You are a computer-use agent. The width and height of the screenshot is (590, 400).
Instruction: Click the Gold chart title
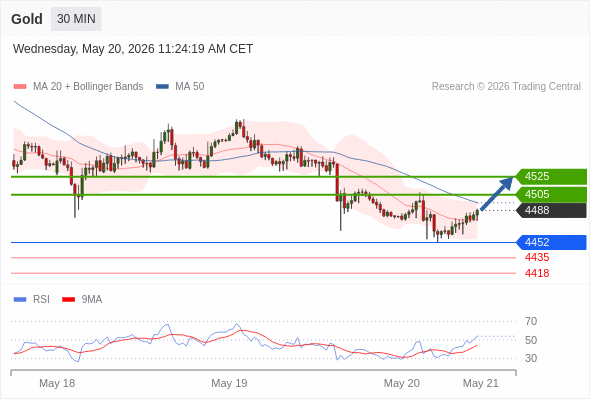click(x=27, y=19)
